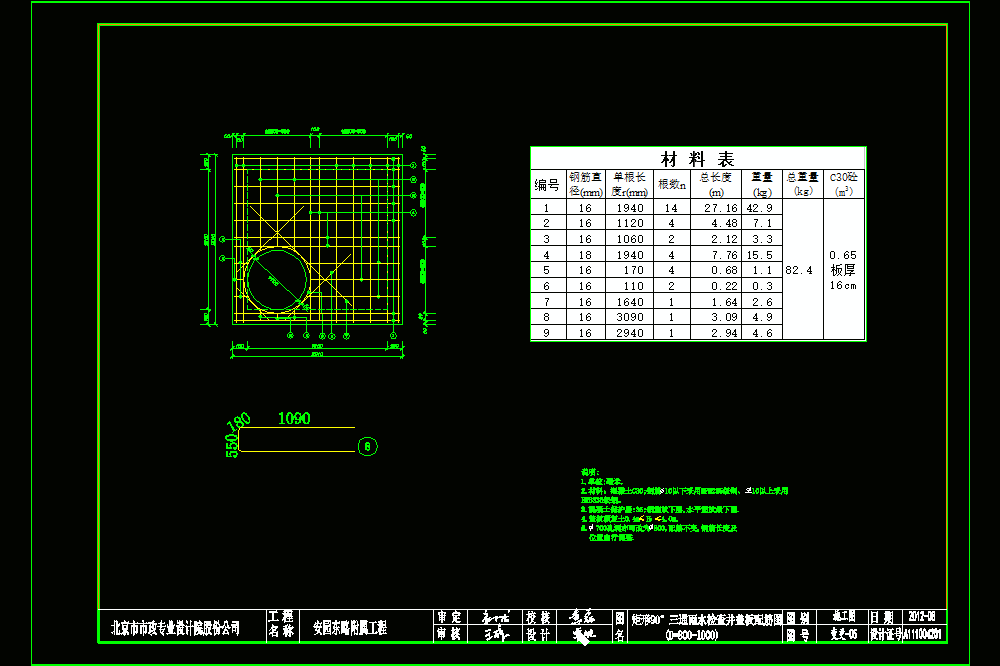Click the length value 2940

629,333
